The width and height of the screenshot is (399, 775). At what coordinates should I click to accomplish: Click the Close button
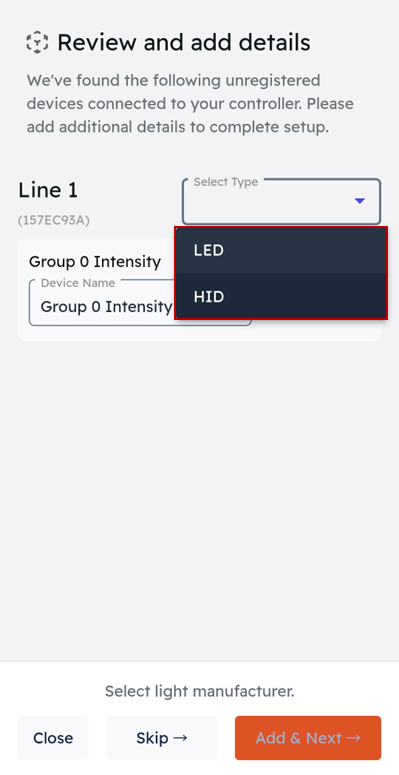point(53,738)
